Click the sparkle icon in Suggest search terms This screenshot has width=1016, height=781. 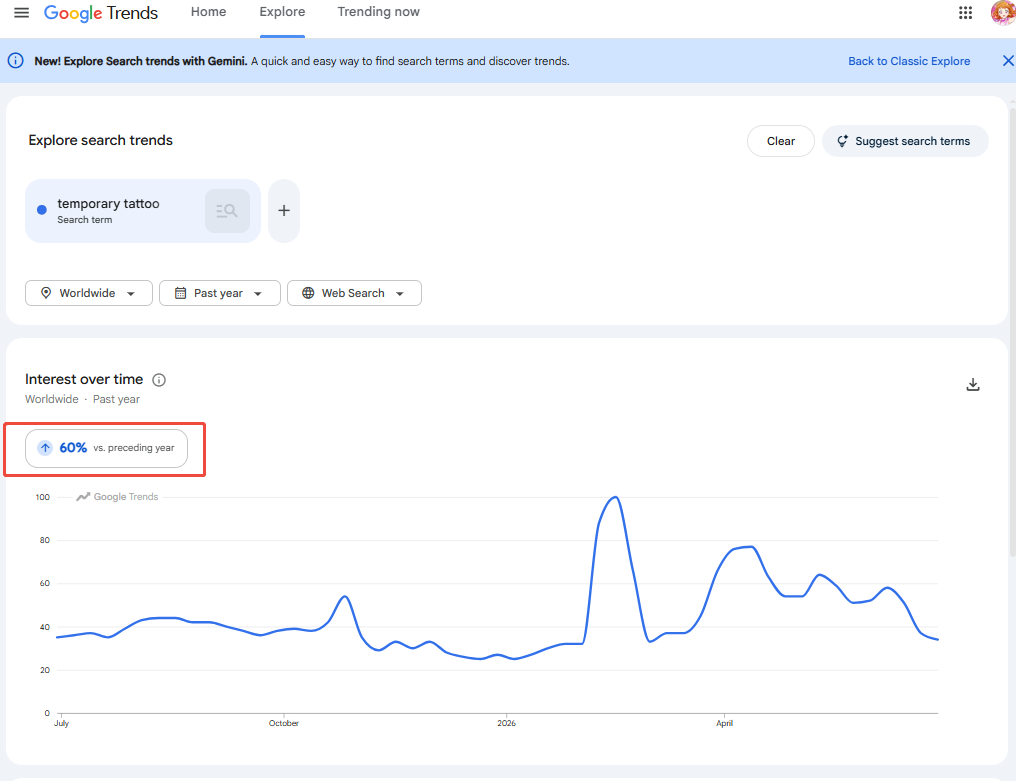coord(842,141)
